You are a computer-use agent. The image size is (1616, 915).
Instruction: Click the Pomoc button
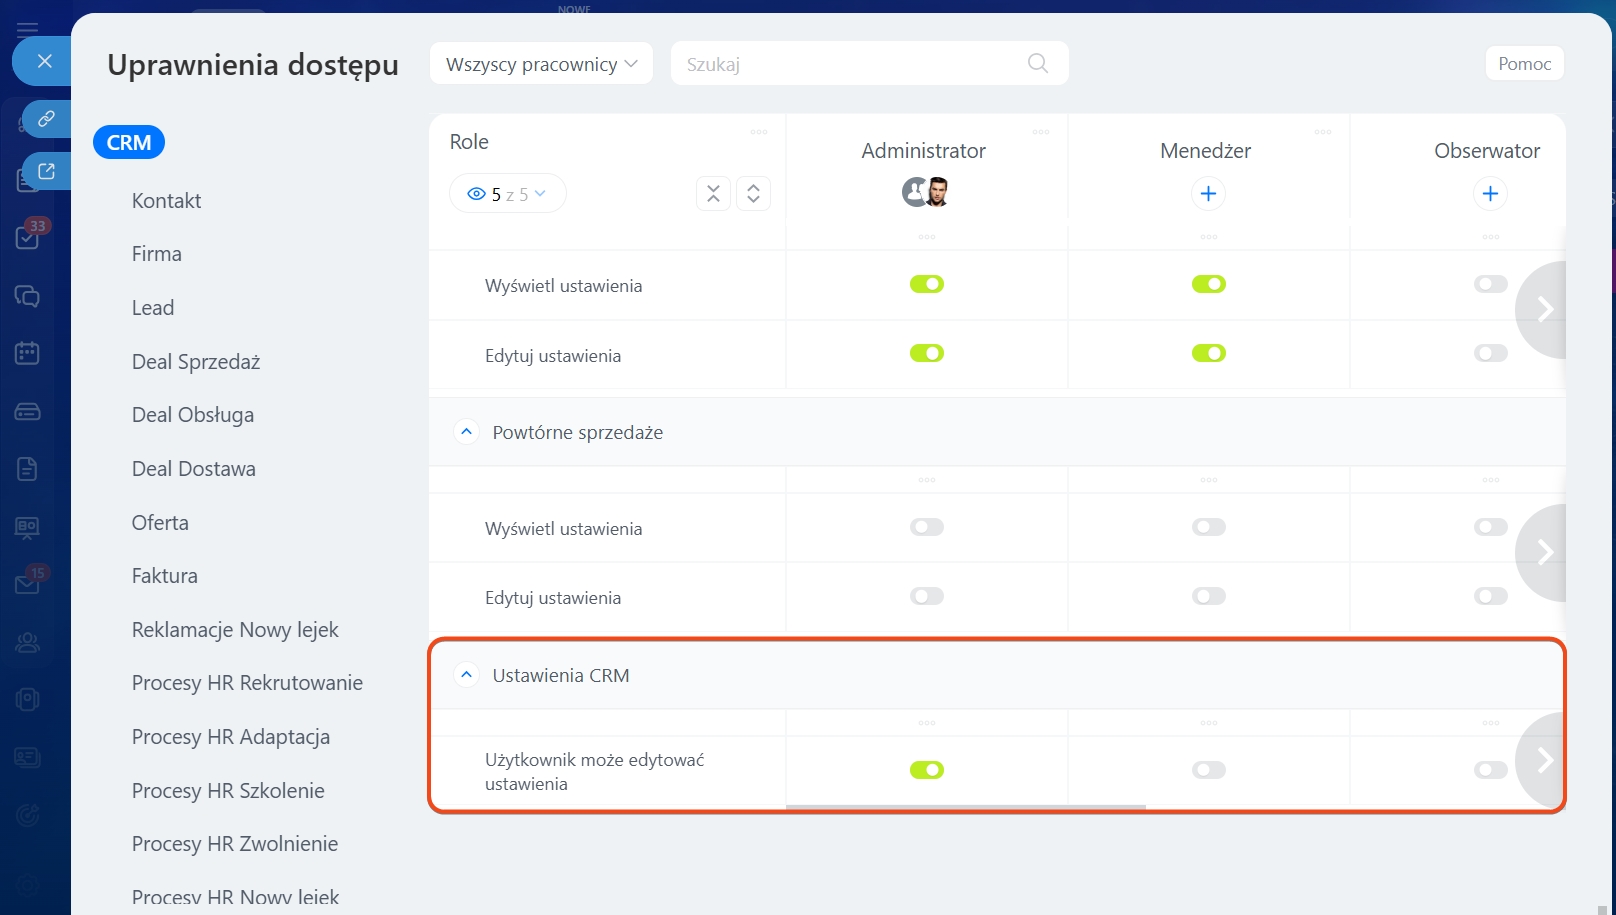pos(1524,64)
